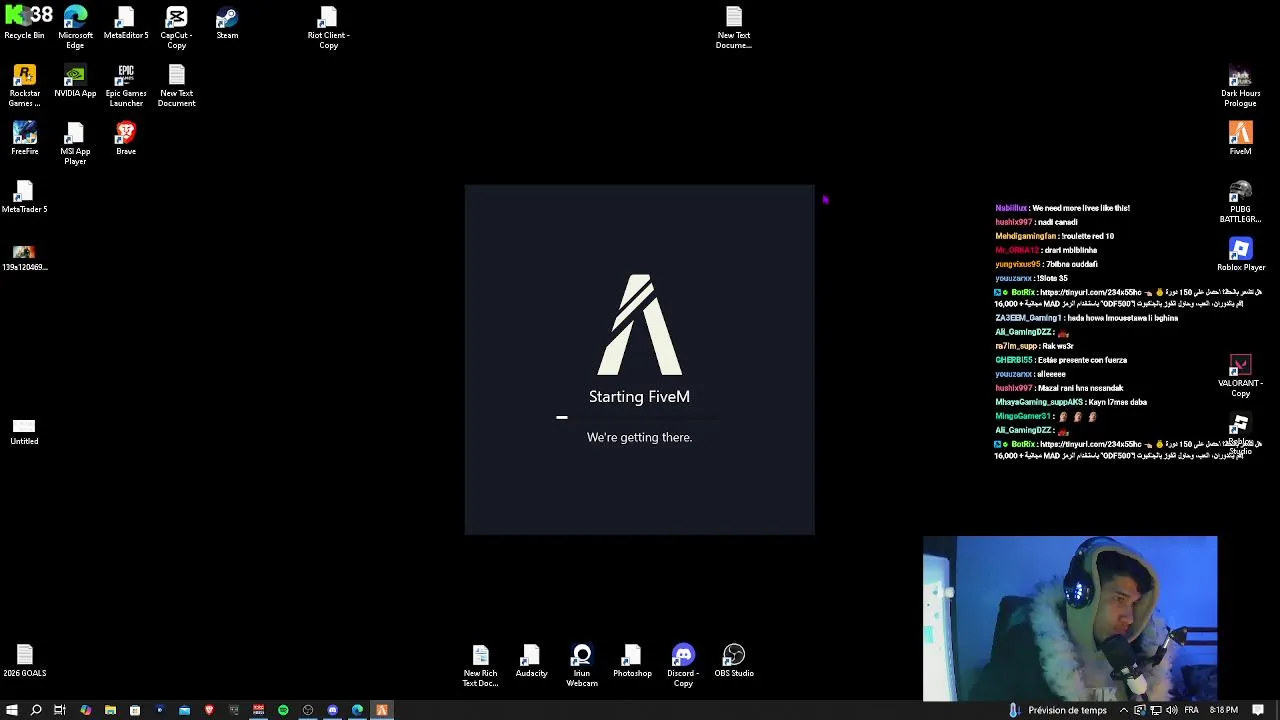Open the network icon in the tray
1280x720 pixels.
point(1156,710)
